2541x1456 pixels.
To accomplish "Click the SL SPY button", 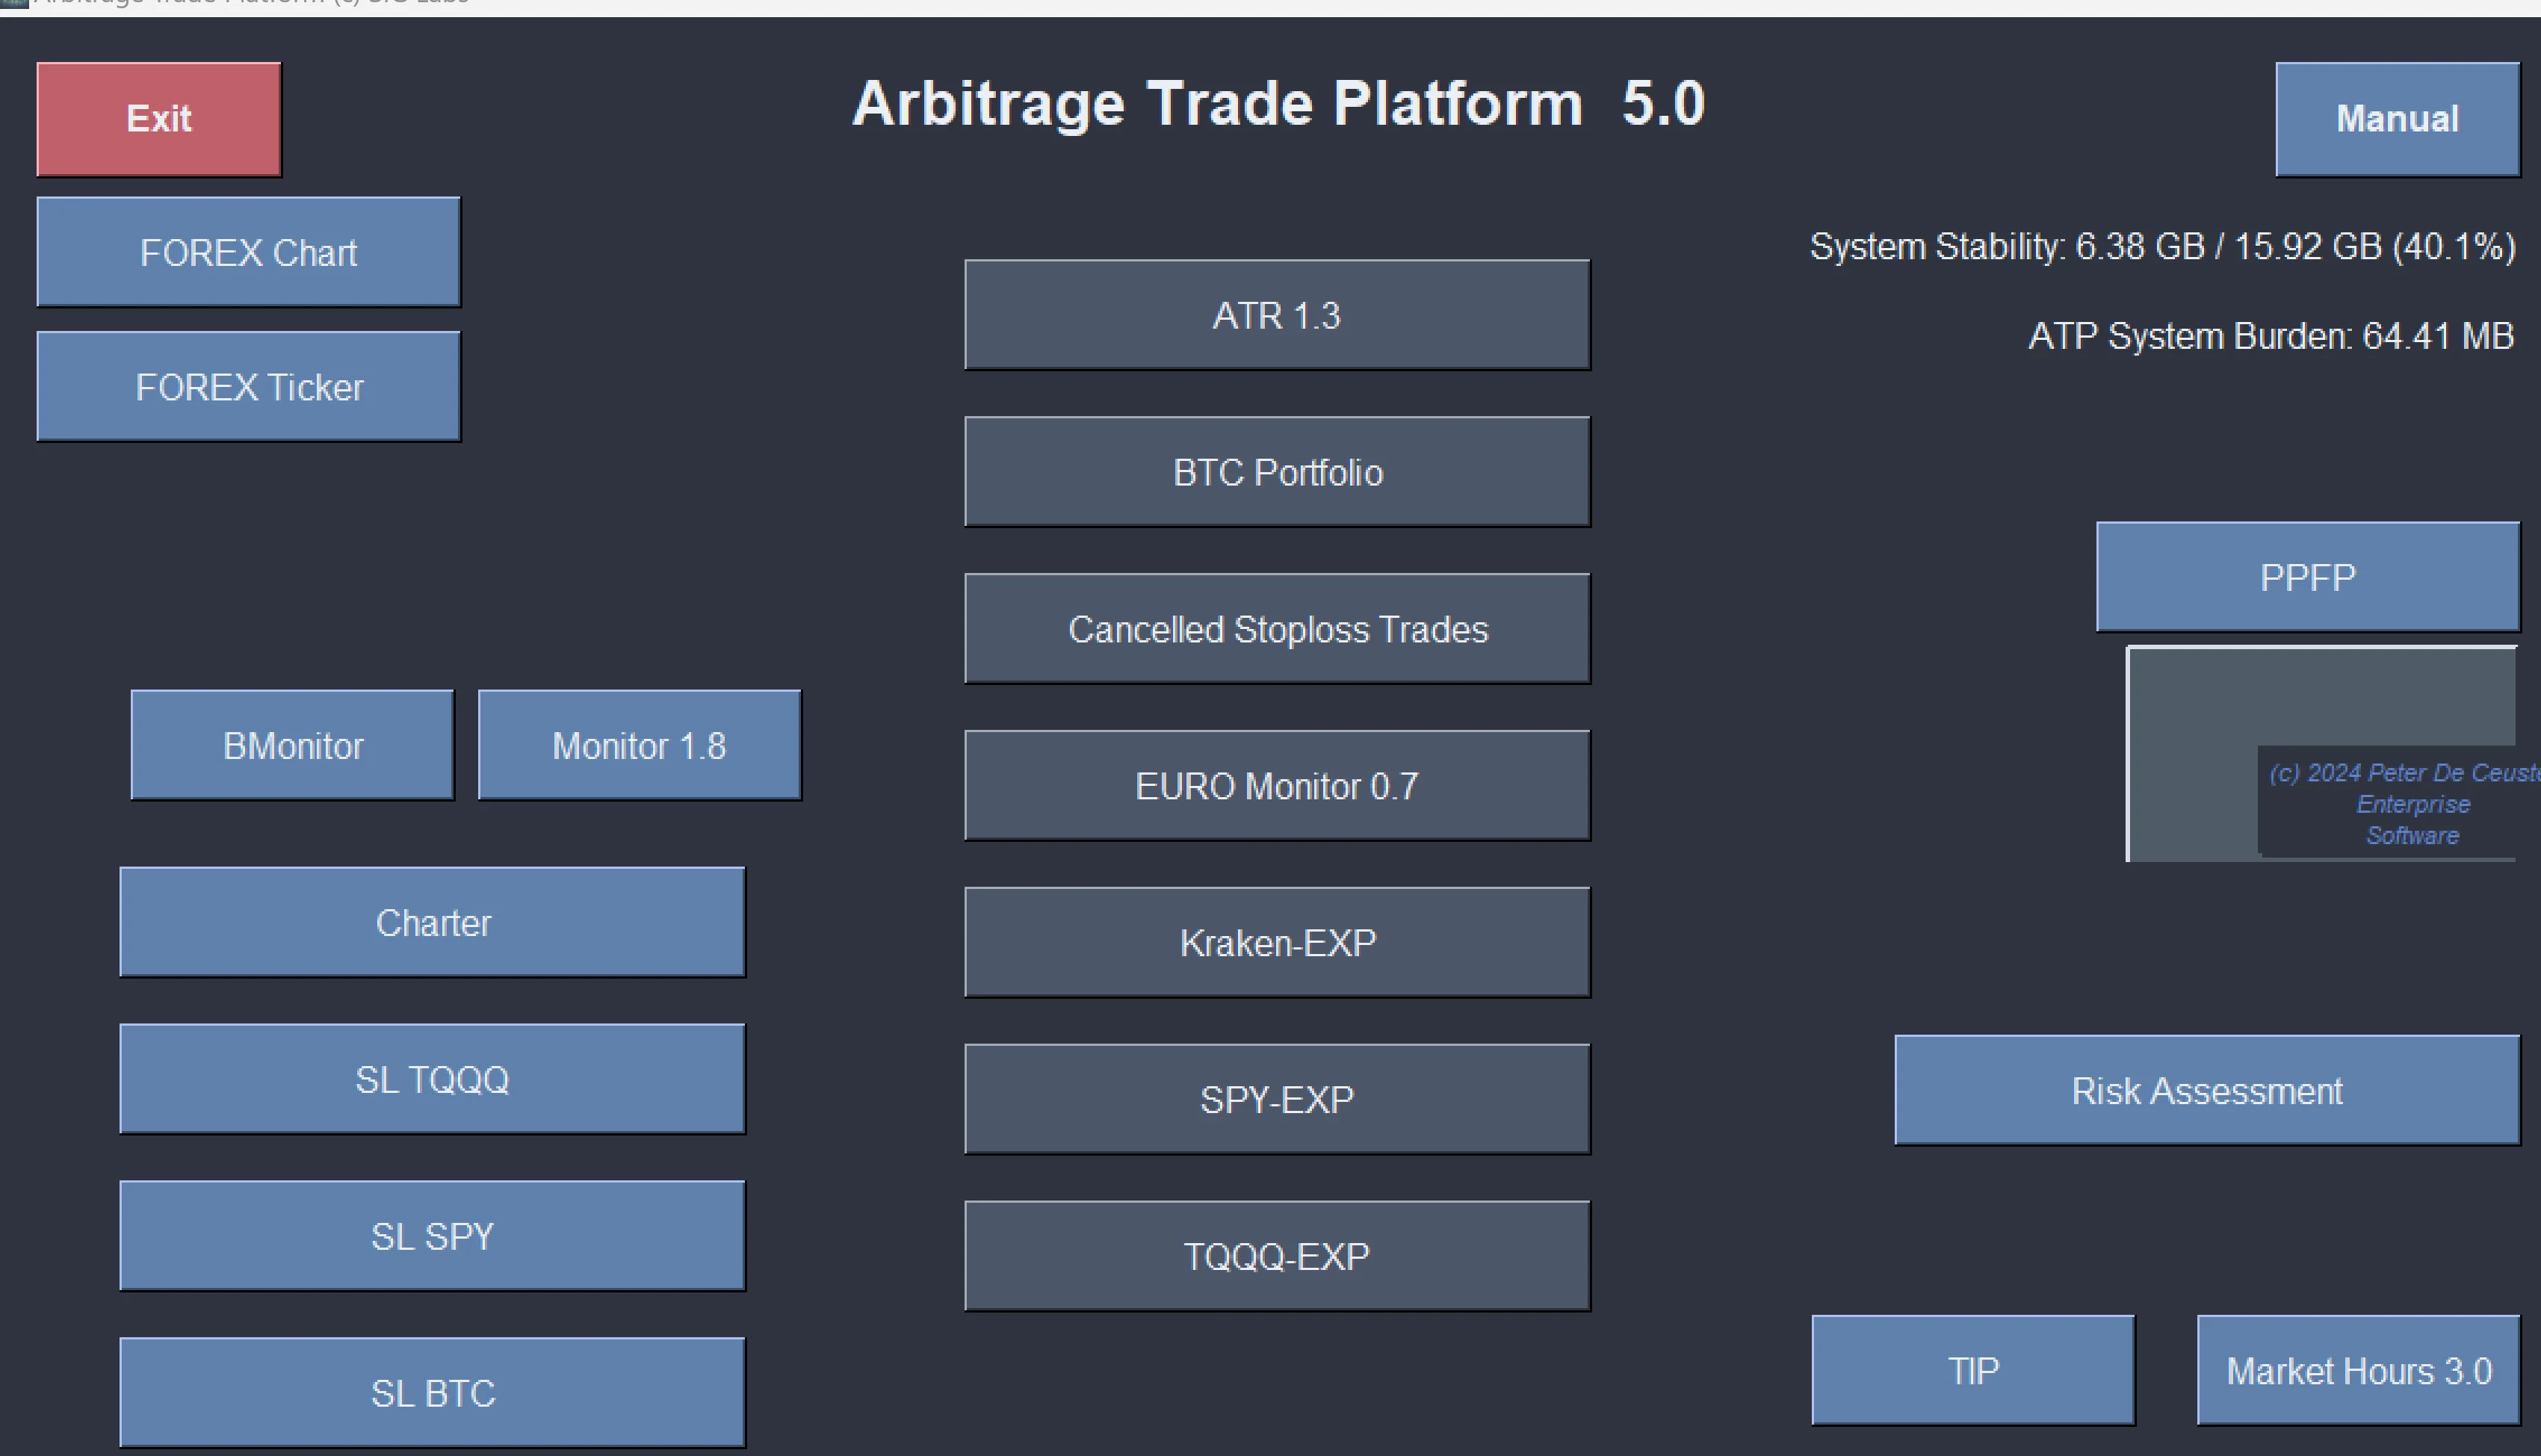I will click(x=432, y=1237).
